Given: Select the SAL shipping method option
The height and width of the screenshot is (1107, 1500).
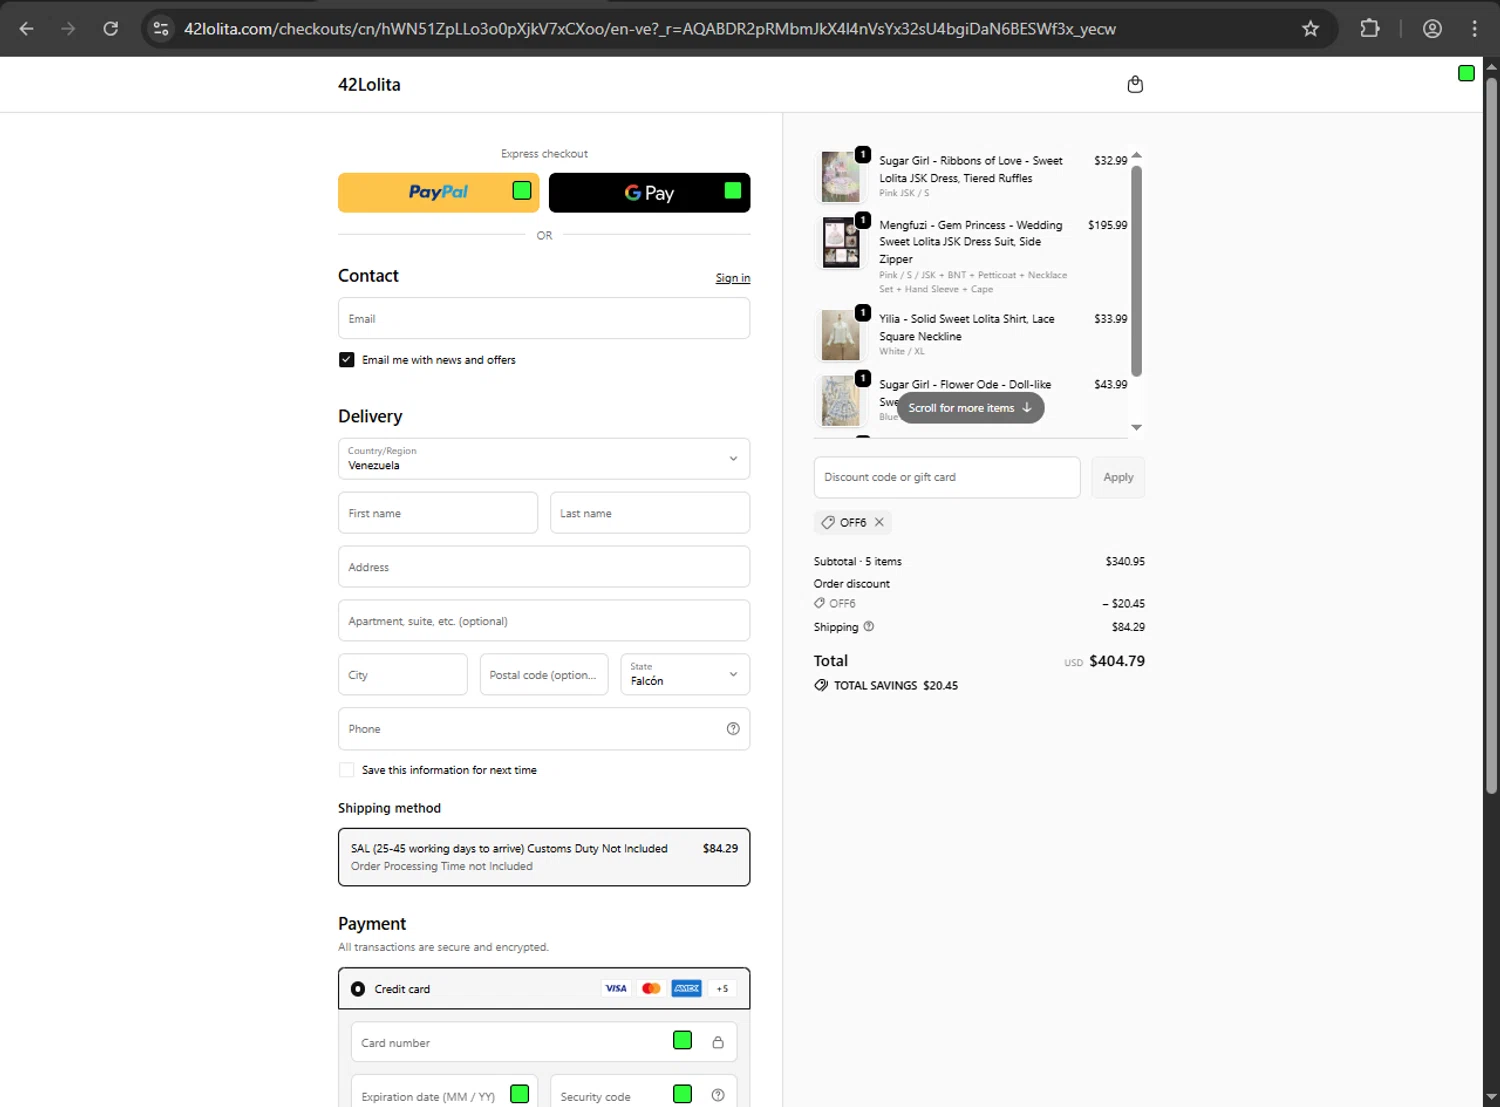Looking at the screenshot, I should click(x=544, y=857).
